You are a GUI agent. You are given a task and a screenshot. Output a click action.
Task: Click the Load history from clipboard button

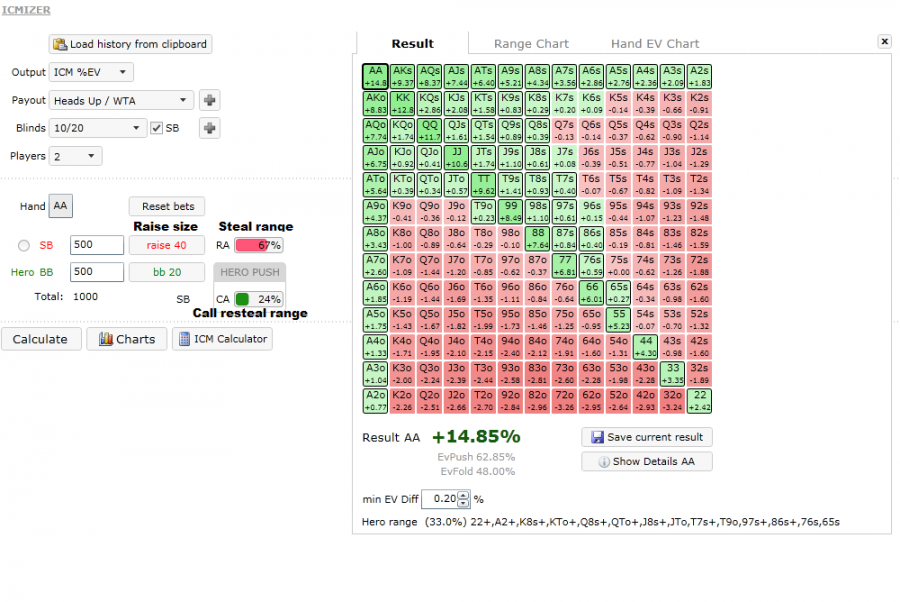tap(131, 44)
